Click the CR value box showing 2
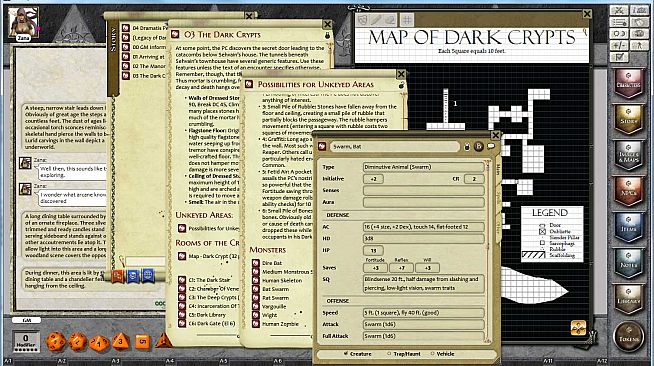 pos(474,179)
